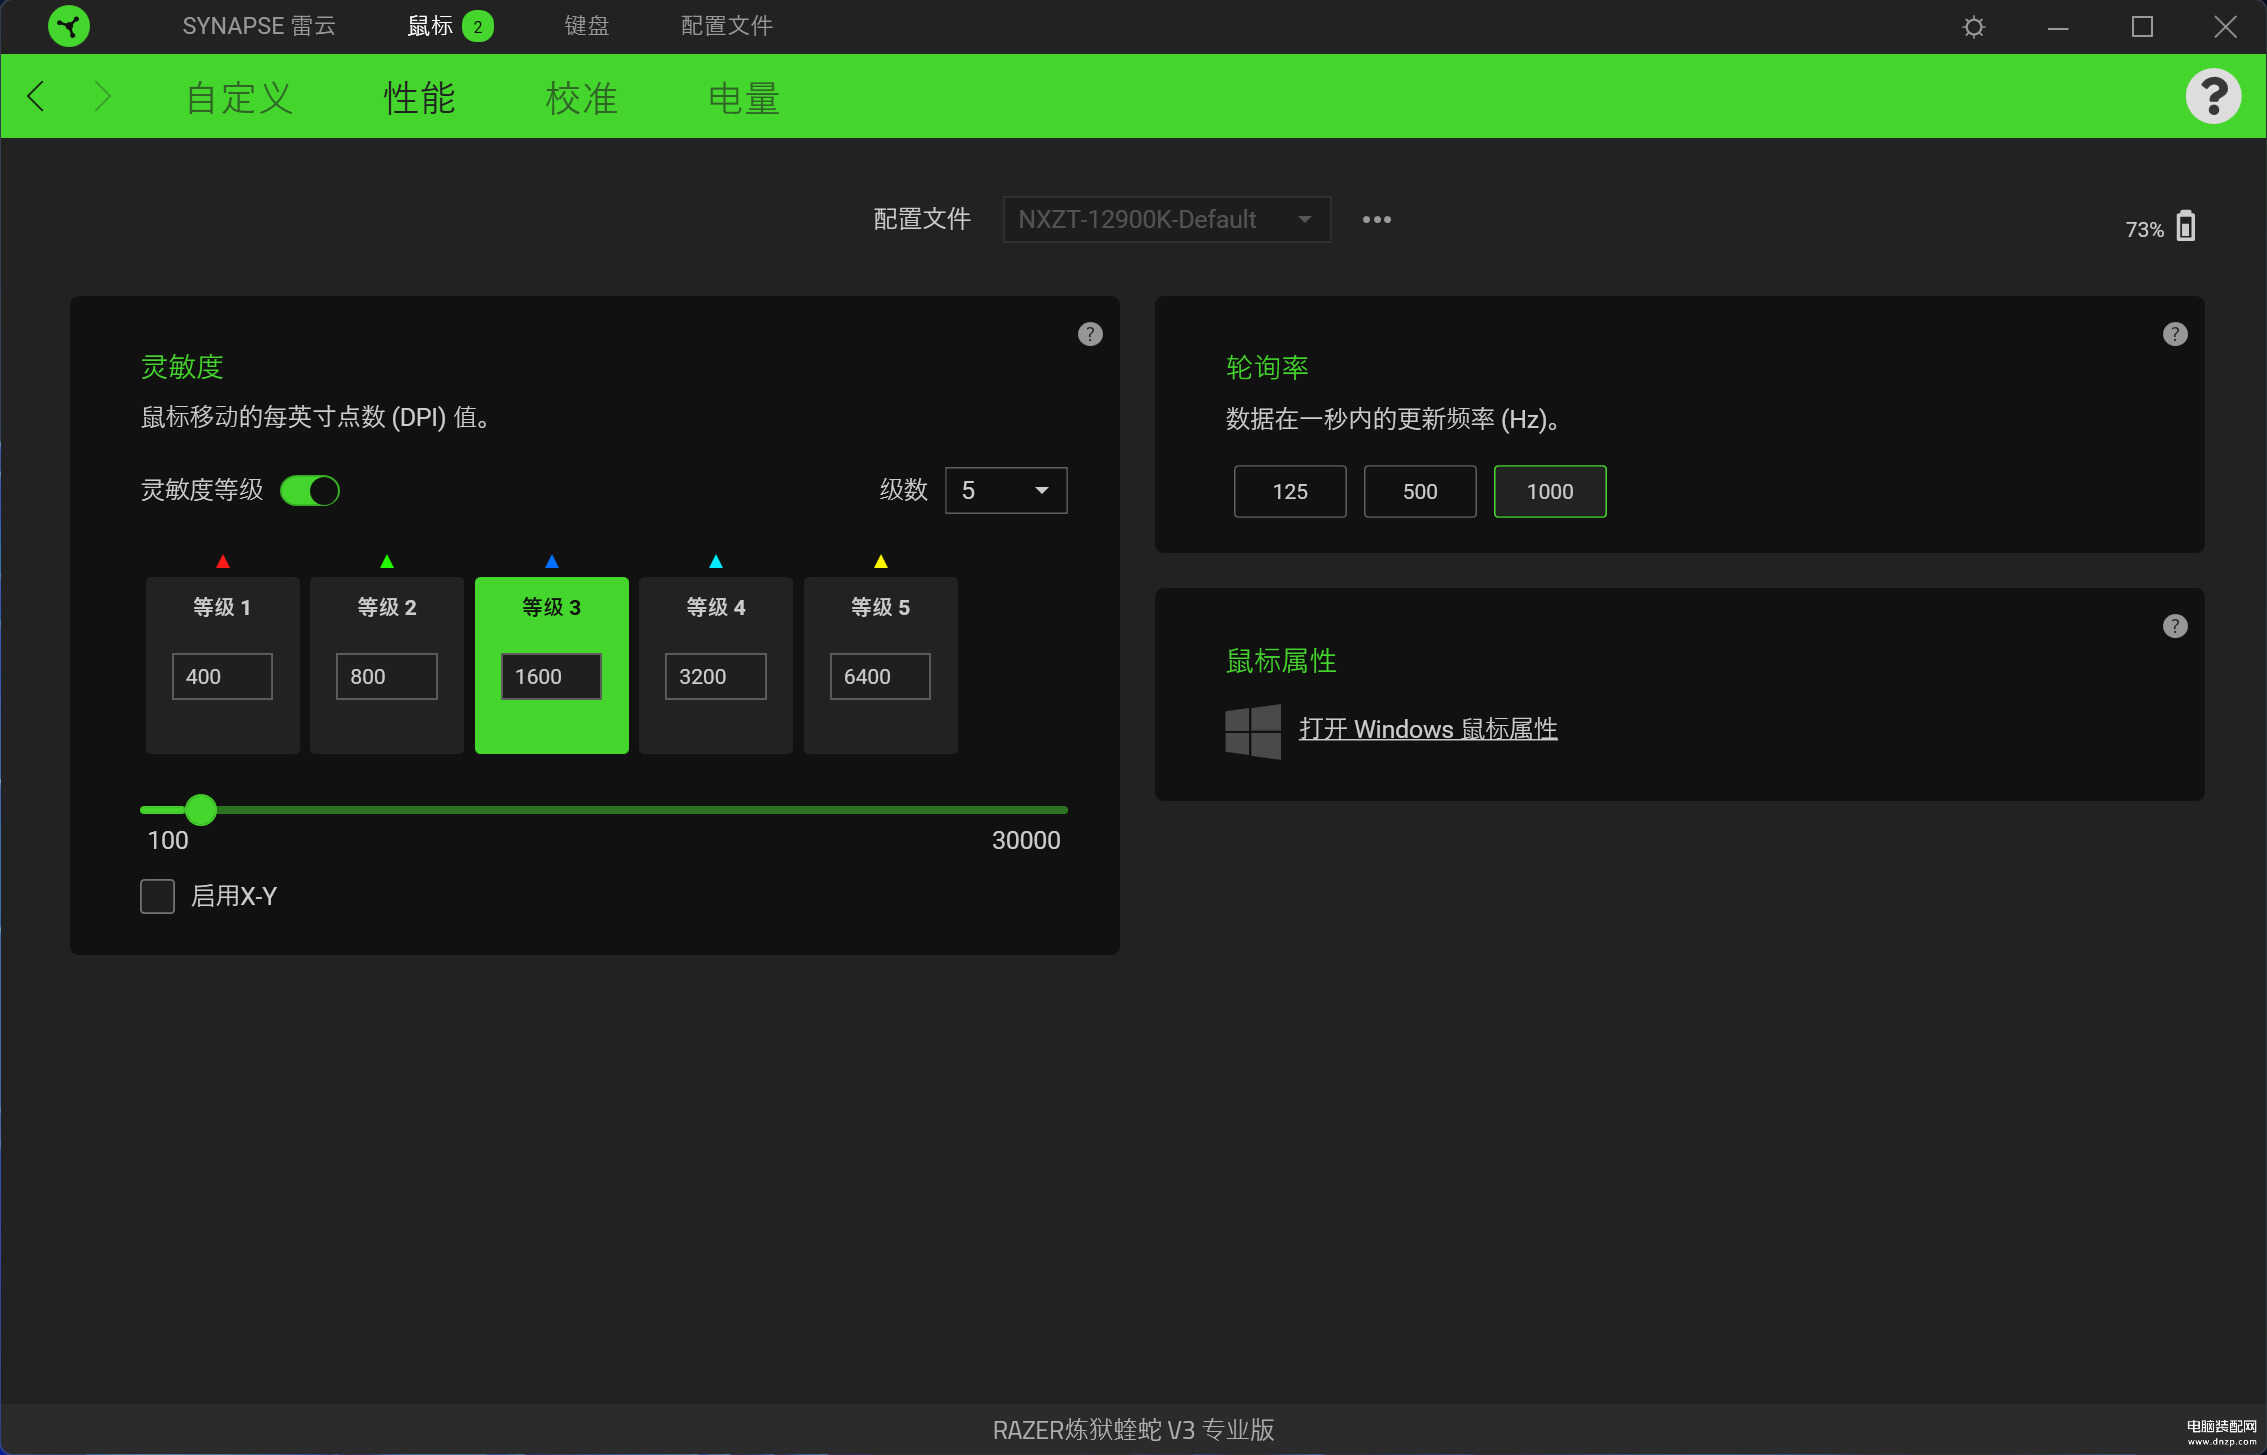Click the mouse tab badge showing 2
The width and height of the screenshot is (2267, 1455).
pos(478,26)
